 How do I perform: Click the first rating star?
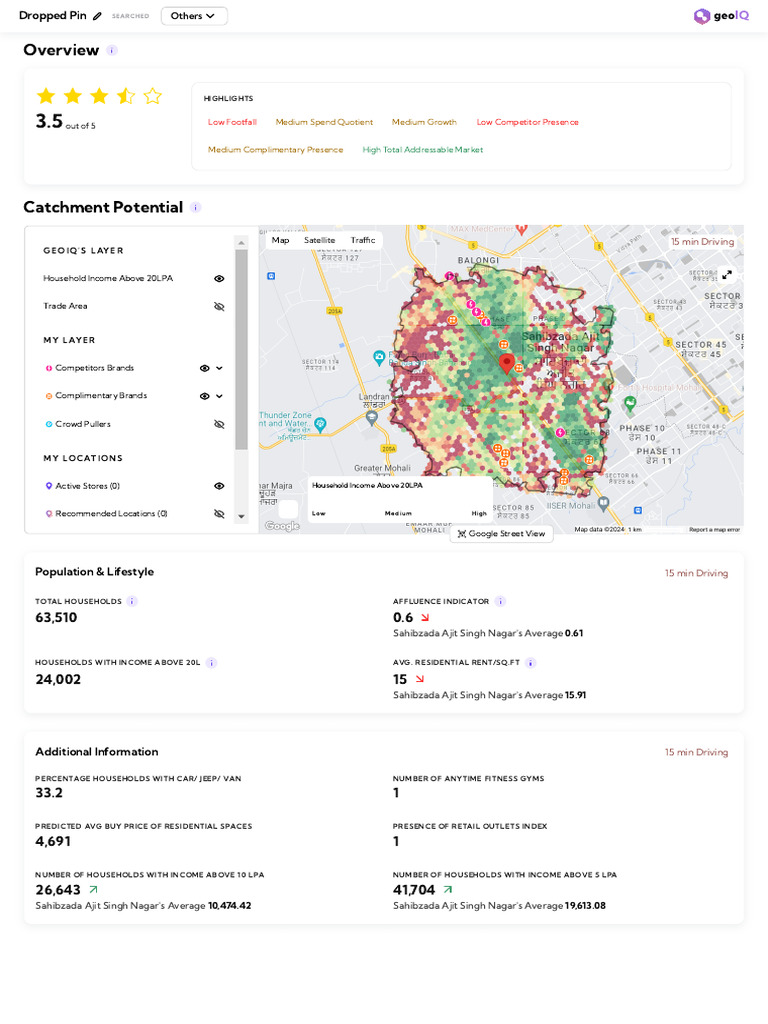(46, 96)
